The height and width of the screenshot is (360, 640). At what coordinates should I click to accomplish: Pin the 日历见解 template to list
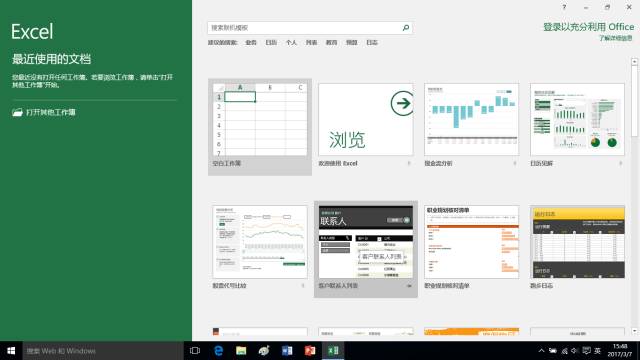(x=620, y=163)
